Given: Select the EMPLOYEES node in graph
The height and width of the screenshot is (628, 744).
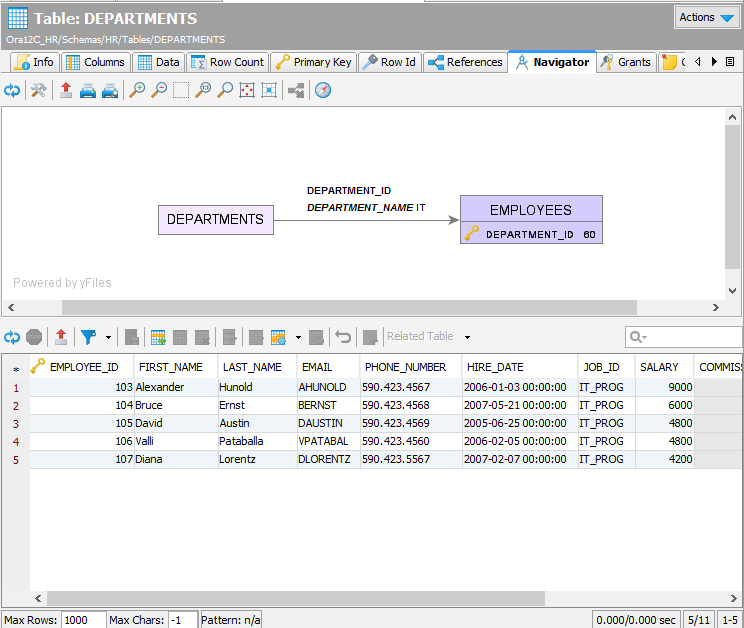Looking at the screenshot, I should click(x=530, y=210).
